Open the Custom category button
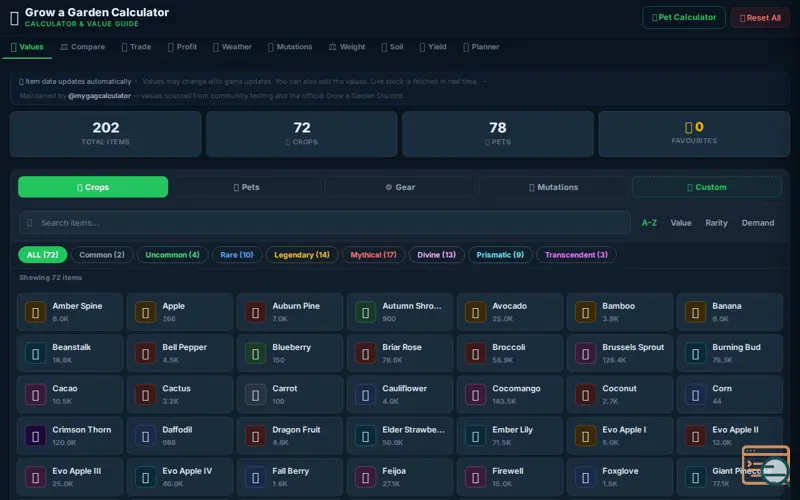This screenshot has width=800, height=500. pos(707,187)
